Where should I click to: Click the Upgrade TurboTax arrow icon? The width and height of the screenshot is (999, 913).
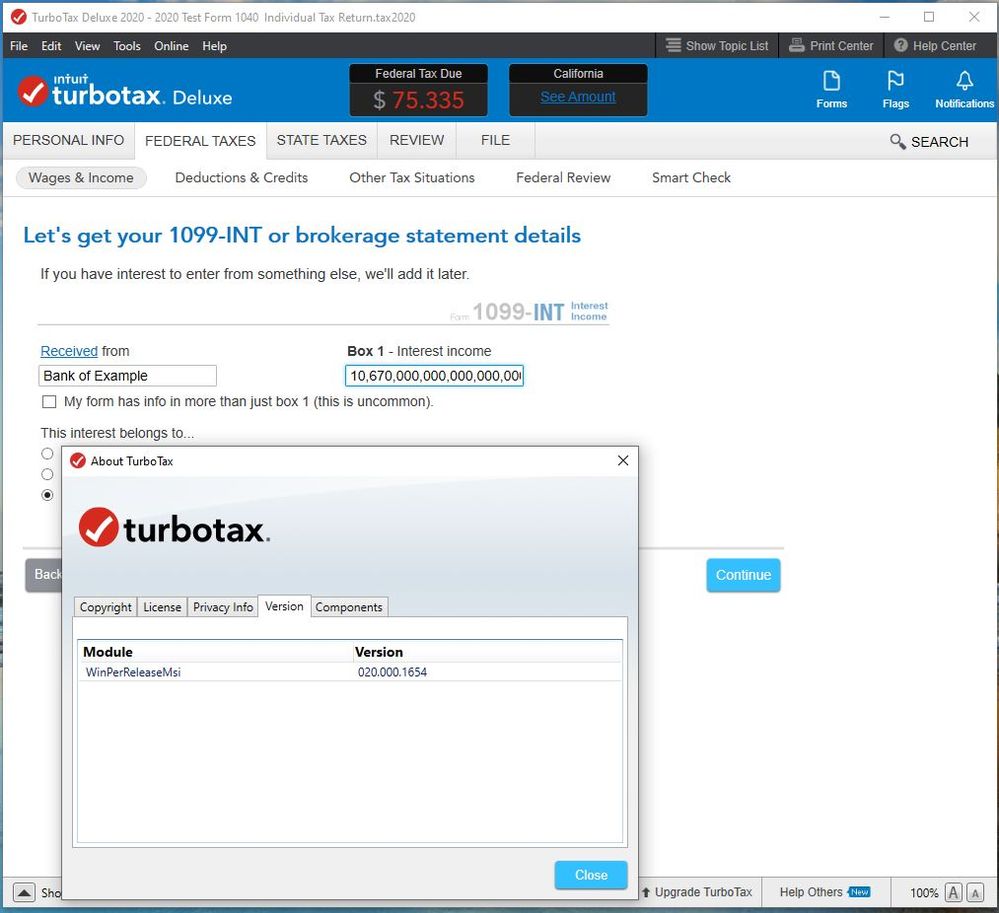(x=645, y=892)
